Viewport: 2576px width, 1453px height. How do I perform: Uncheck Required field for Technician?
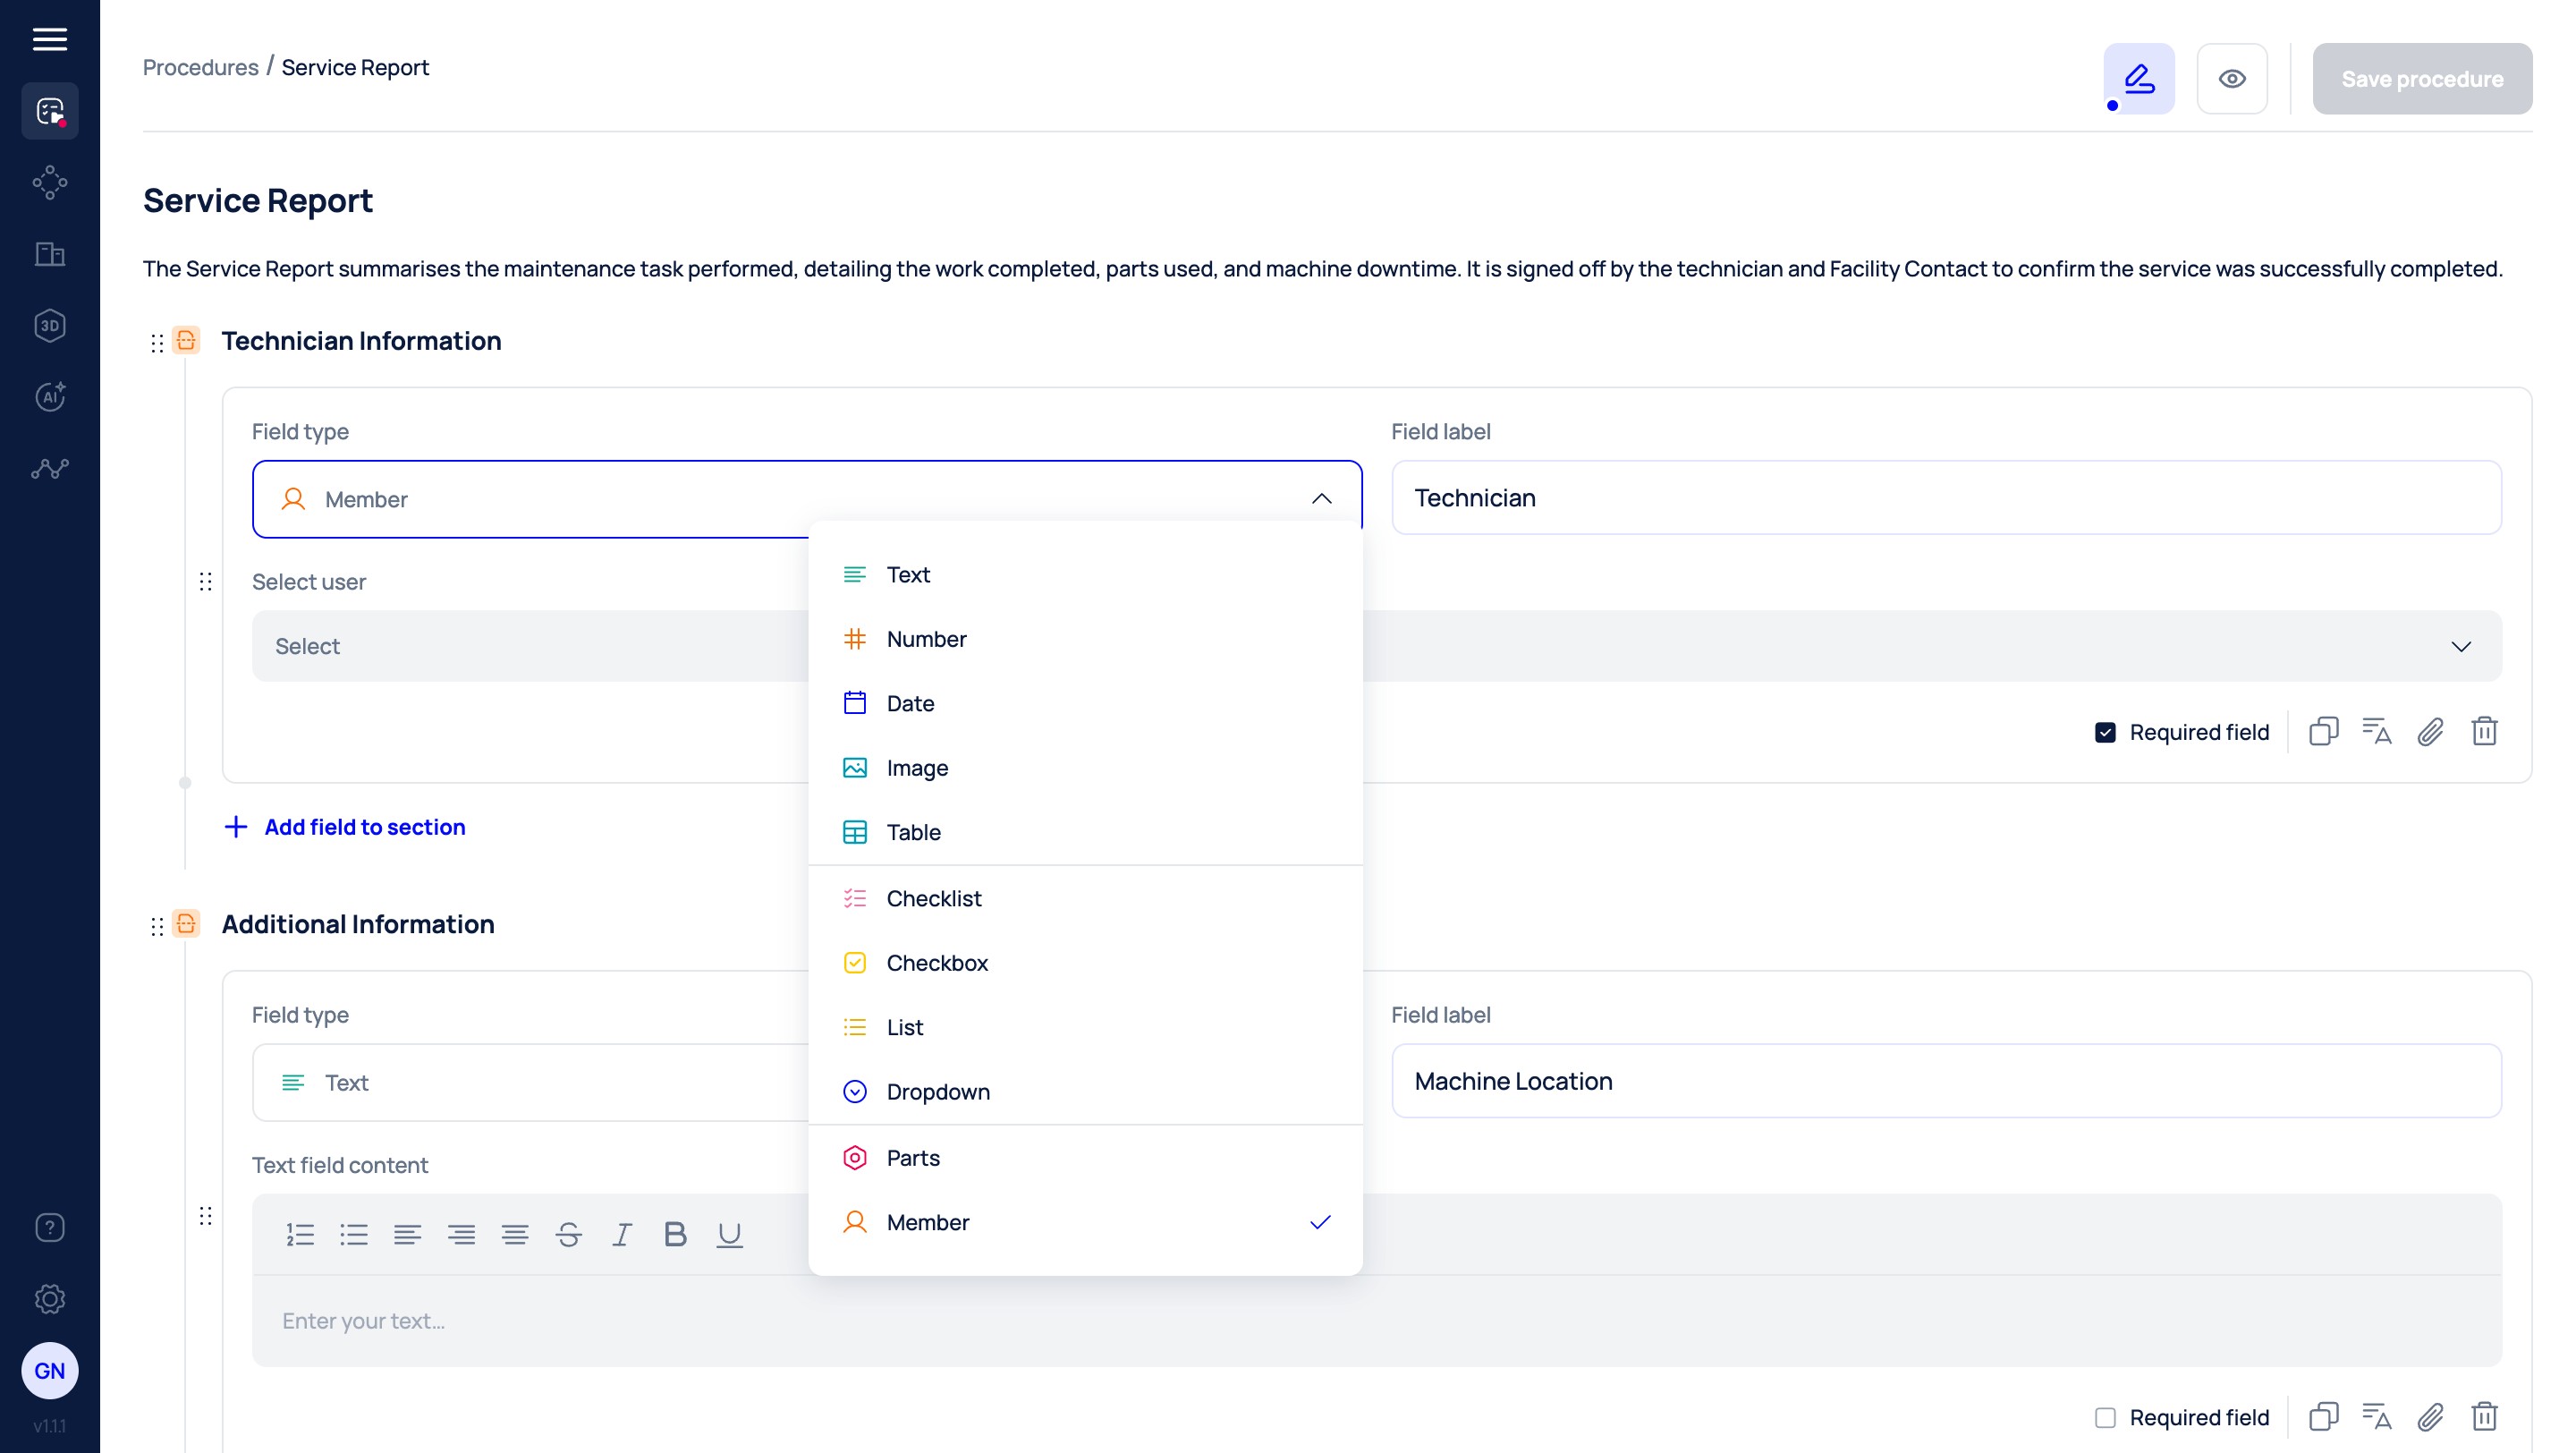2105,732
